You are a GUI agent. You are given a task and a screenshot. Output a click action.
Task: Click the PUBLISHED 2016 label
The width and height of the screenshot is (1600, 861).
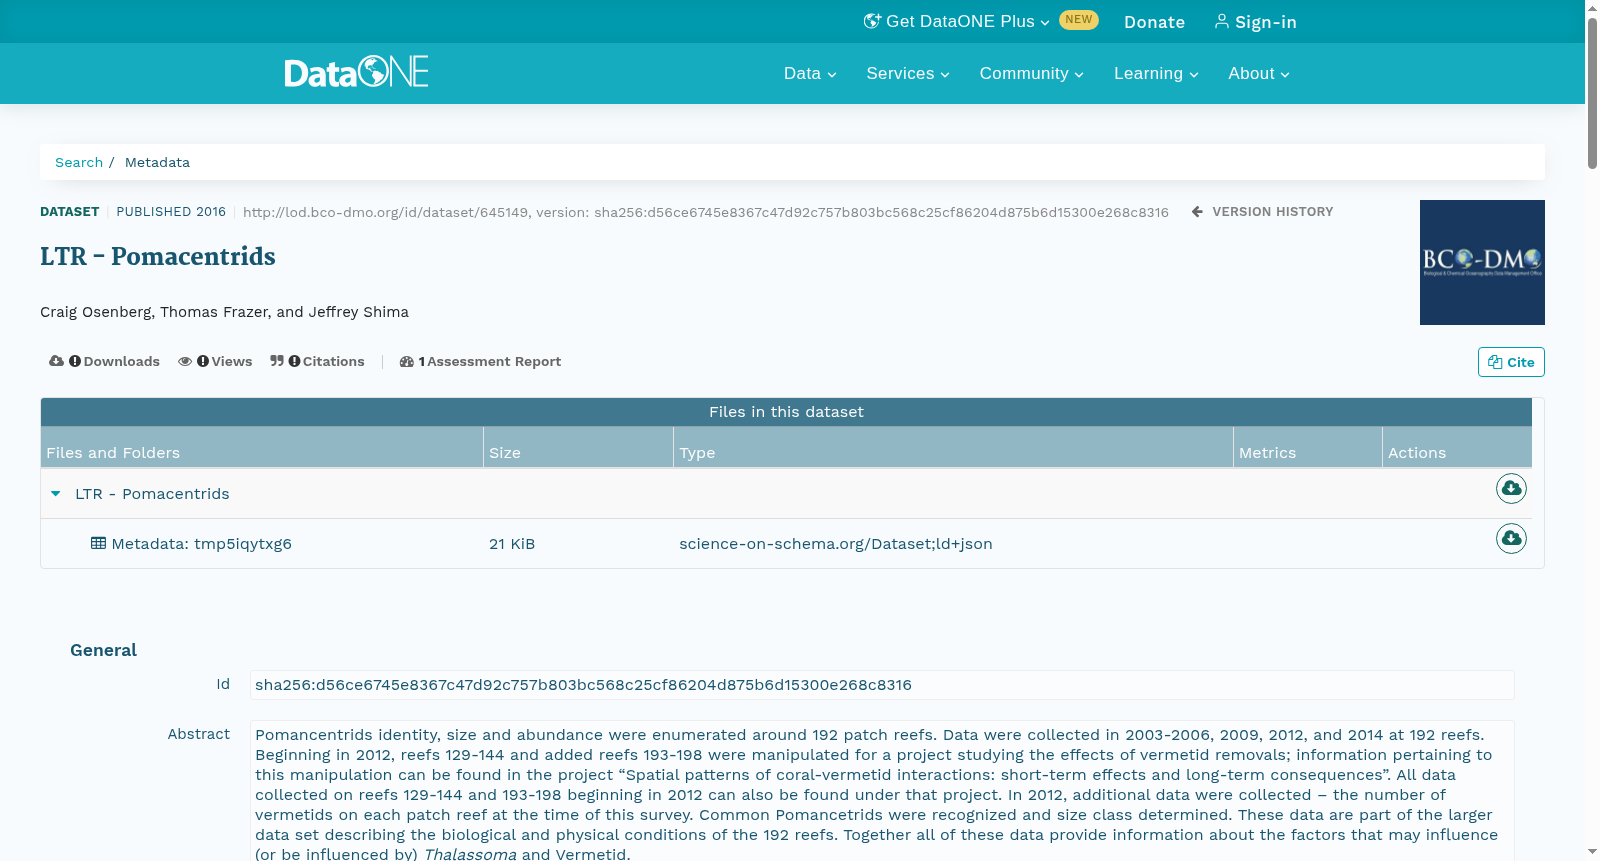click(x=171, y=212)
